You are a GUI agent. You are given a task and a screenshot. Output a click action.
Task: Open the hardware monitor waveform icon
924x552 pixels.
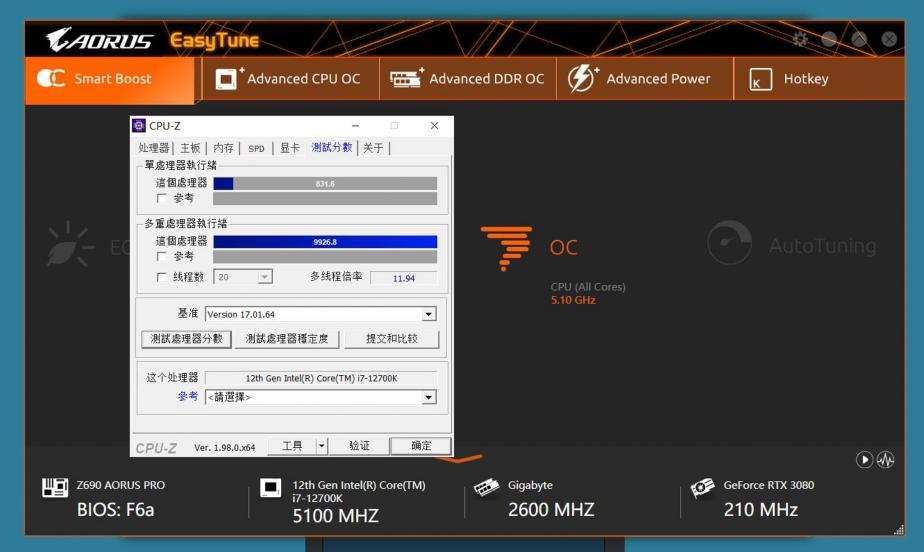[886, 460]
